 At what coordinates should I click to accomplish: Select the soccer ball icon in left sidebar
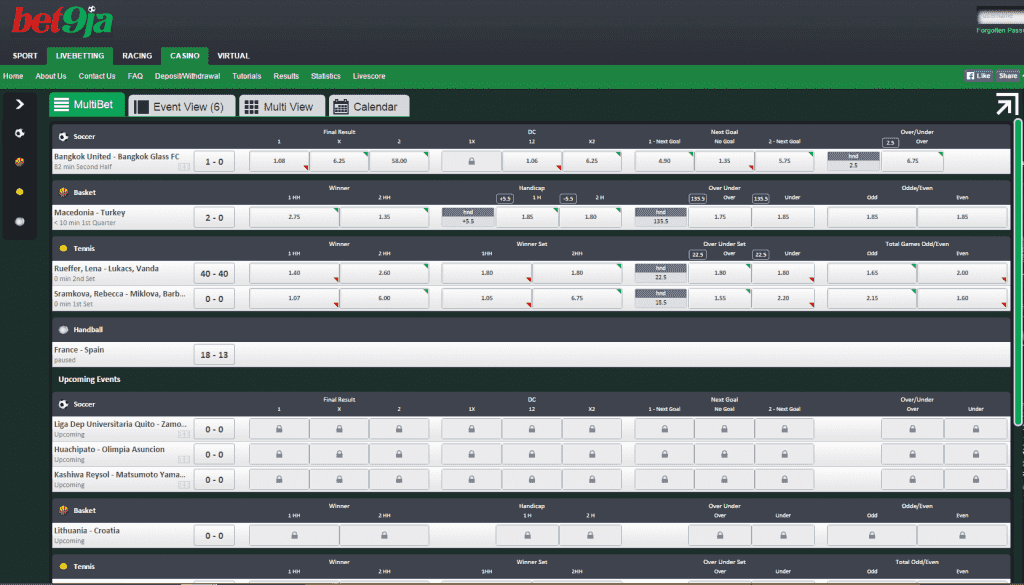[x=20, y=133]
